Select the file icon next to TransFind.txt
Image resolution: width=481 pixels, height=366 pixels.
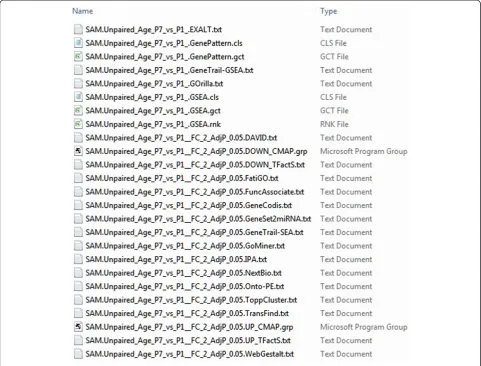coord(78,313)
